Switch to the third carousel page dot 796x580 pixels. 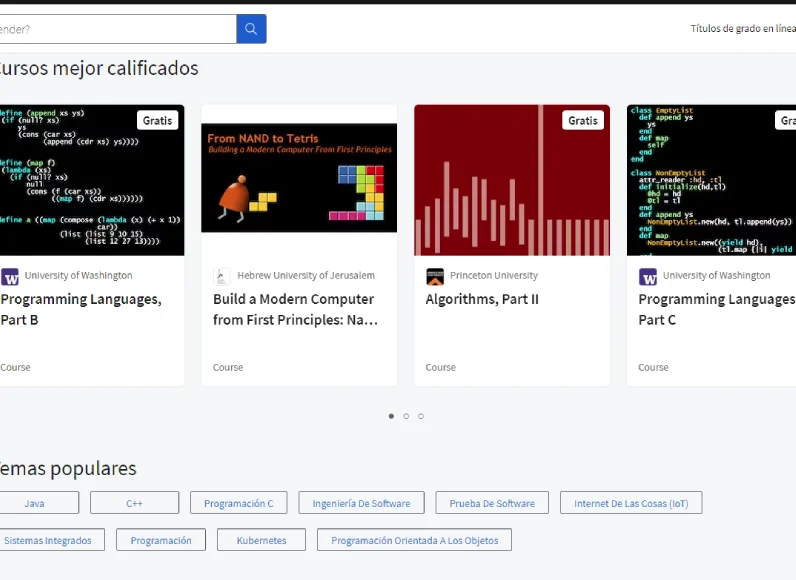click(x=421, y=416)
